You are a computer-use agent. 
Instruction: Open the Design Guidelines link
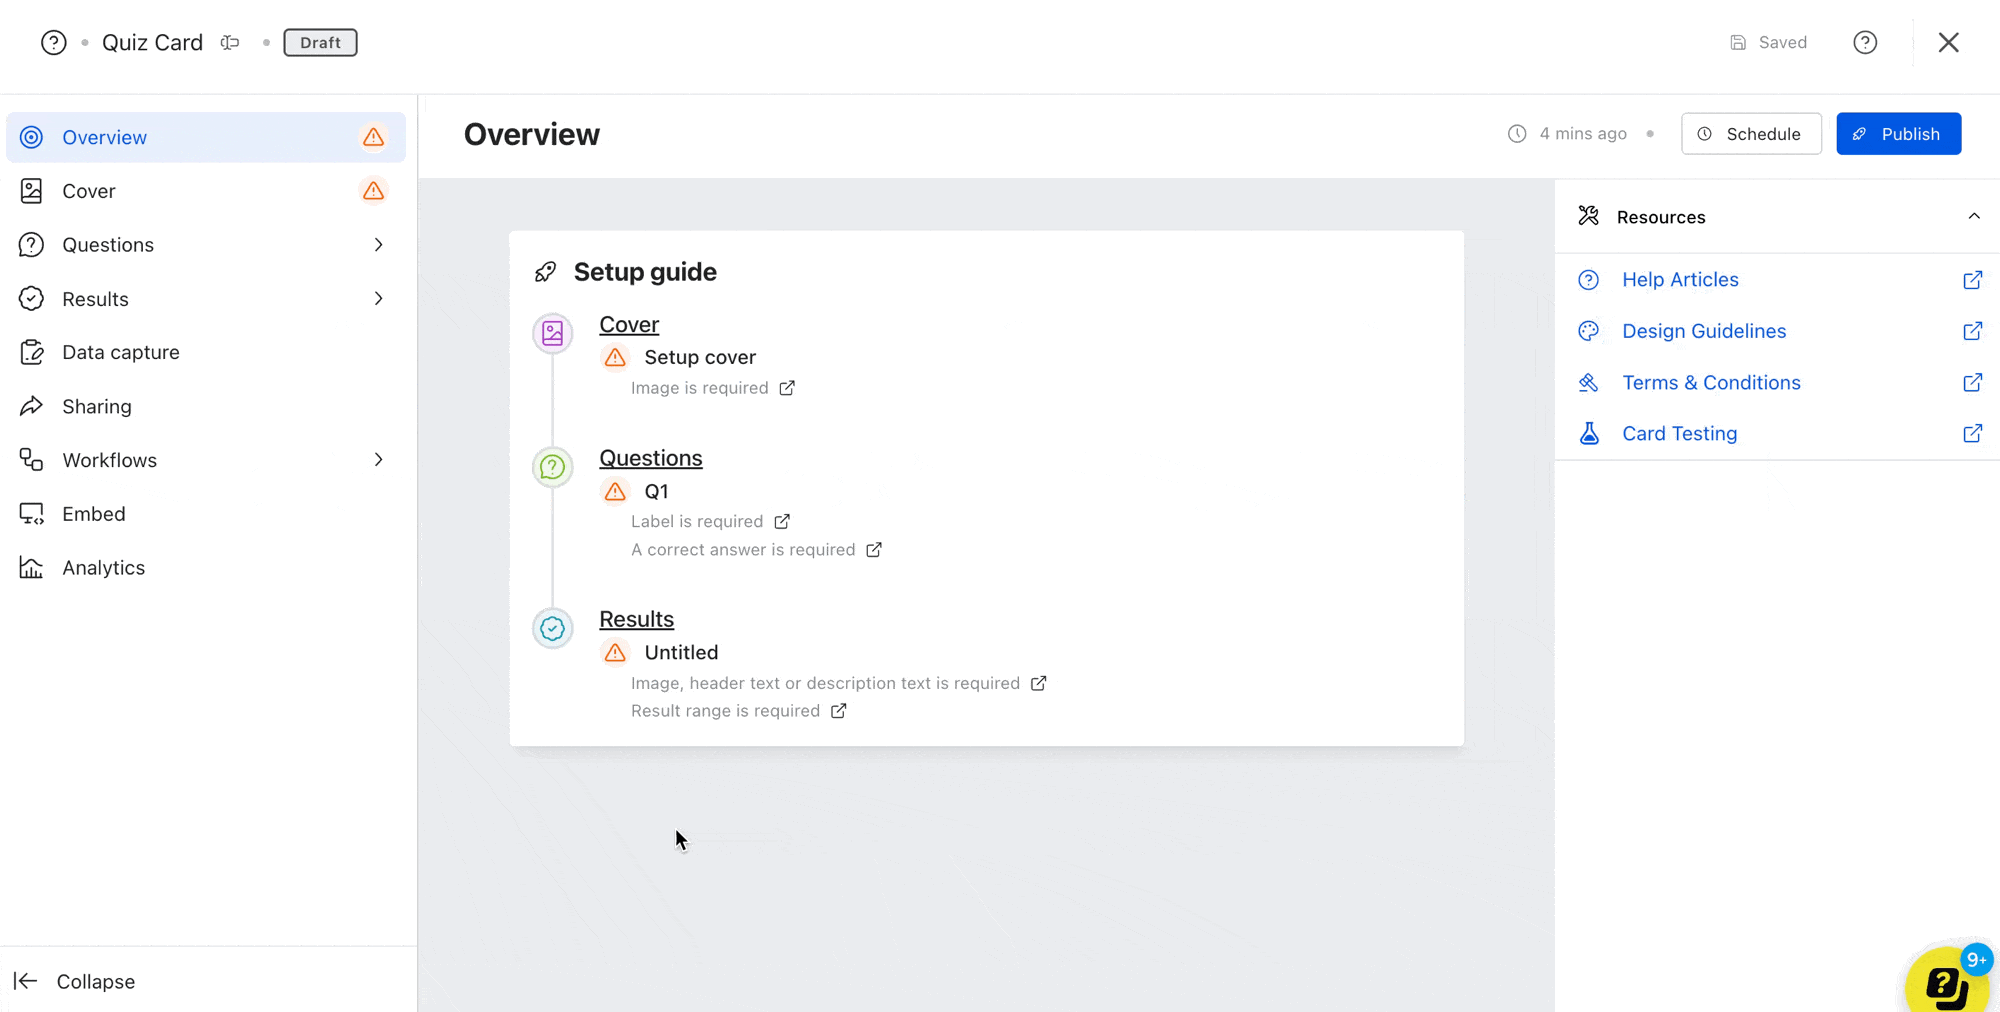(x=1703, y=331)
